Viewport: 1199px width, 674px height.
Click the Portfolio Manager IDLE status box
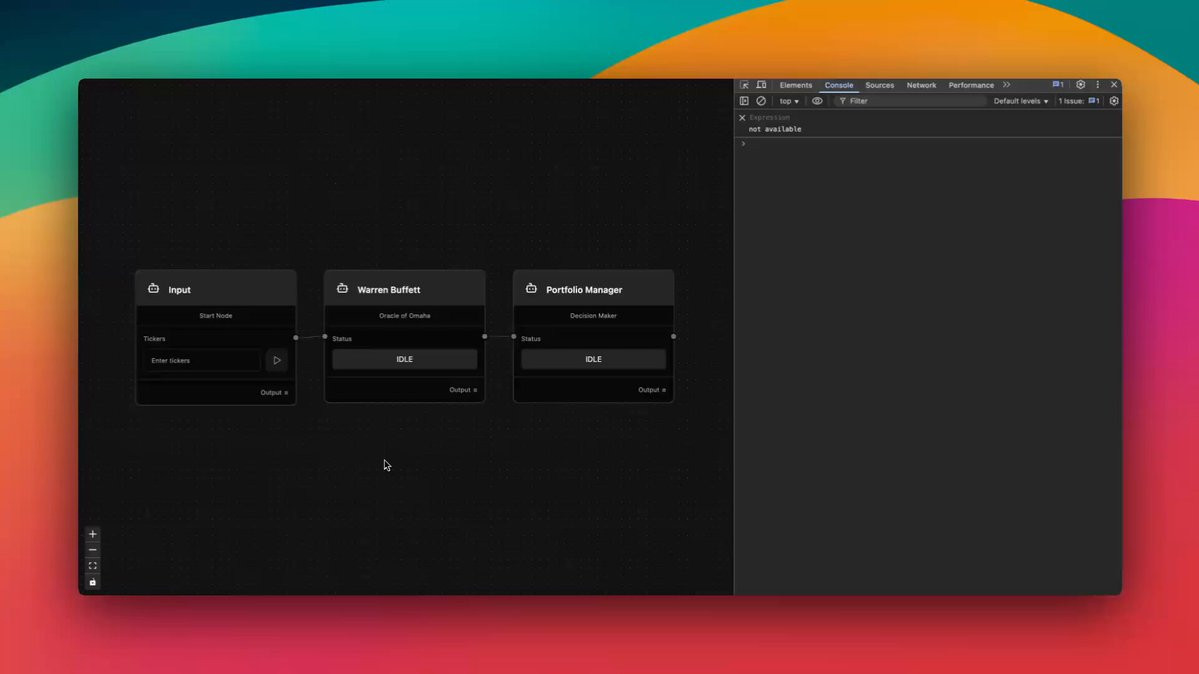point(593,360)
